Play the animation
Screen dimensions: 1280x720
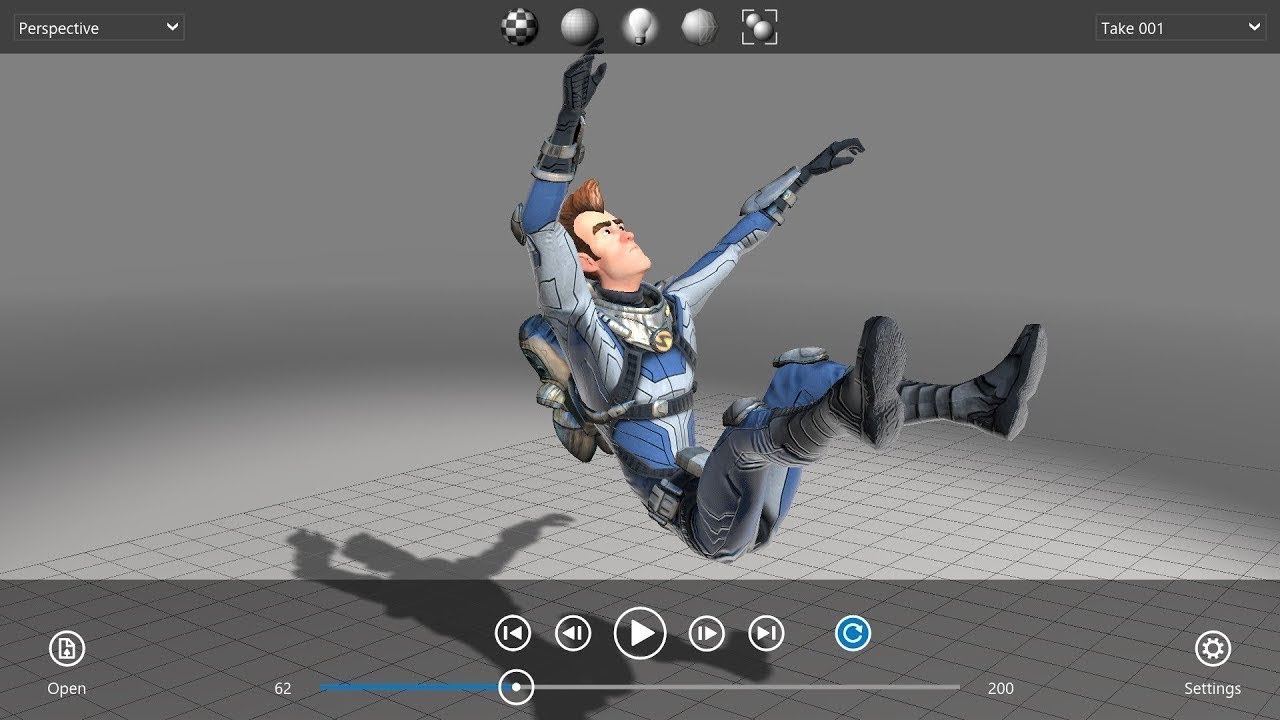(x=640, y=633)
